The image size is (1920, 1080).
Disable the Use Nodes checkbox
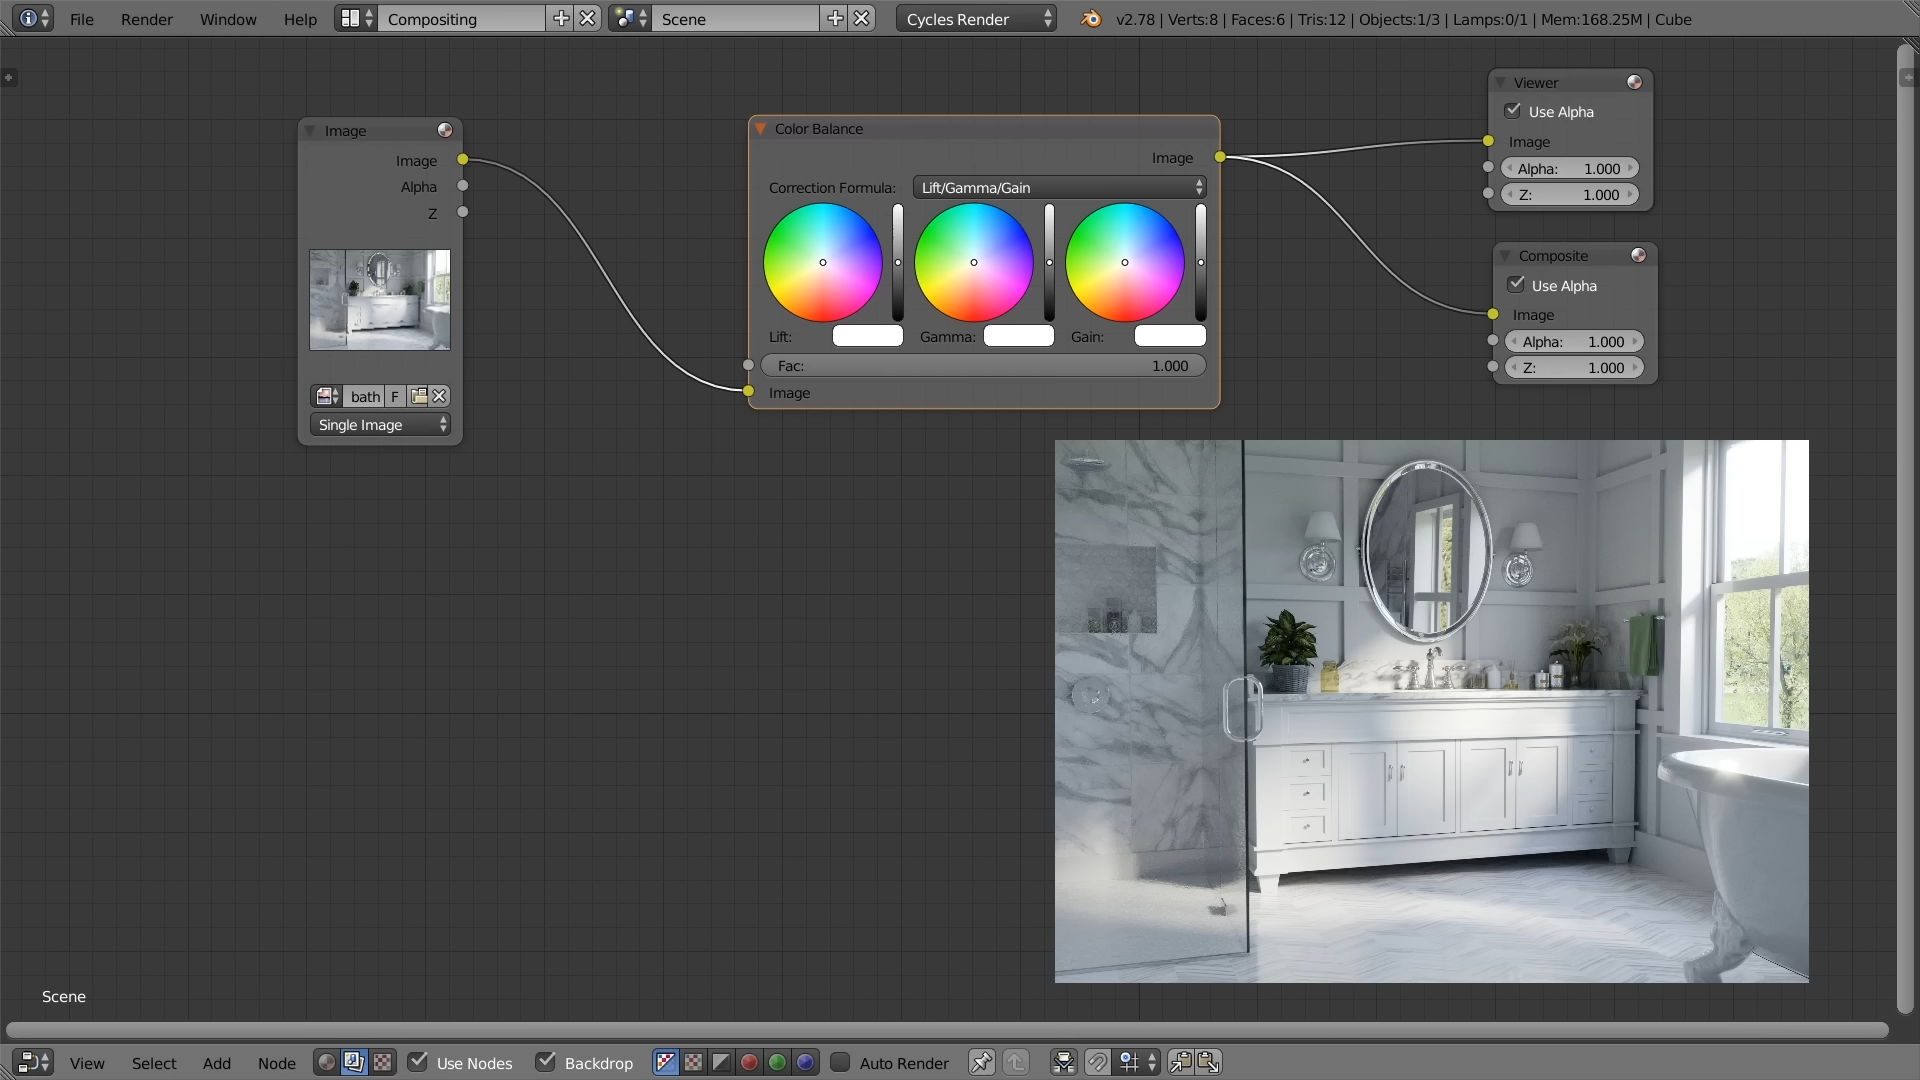pos(419,1062)
